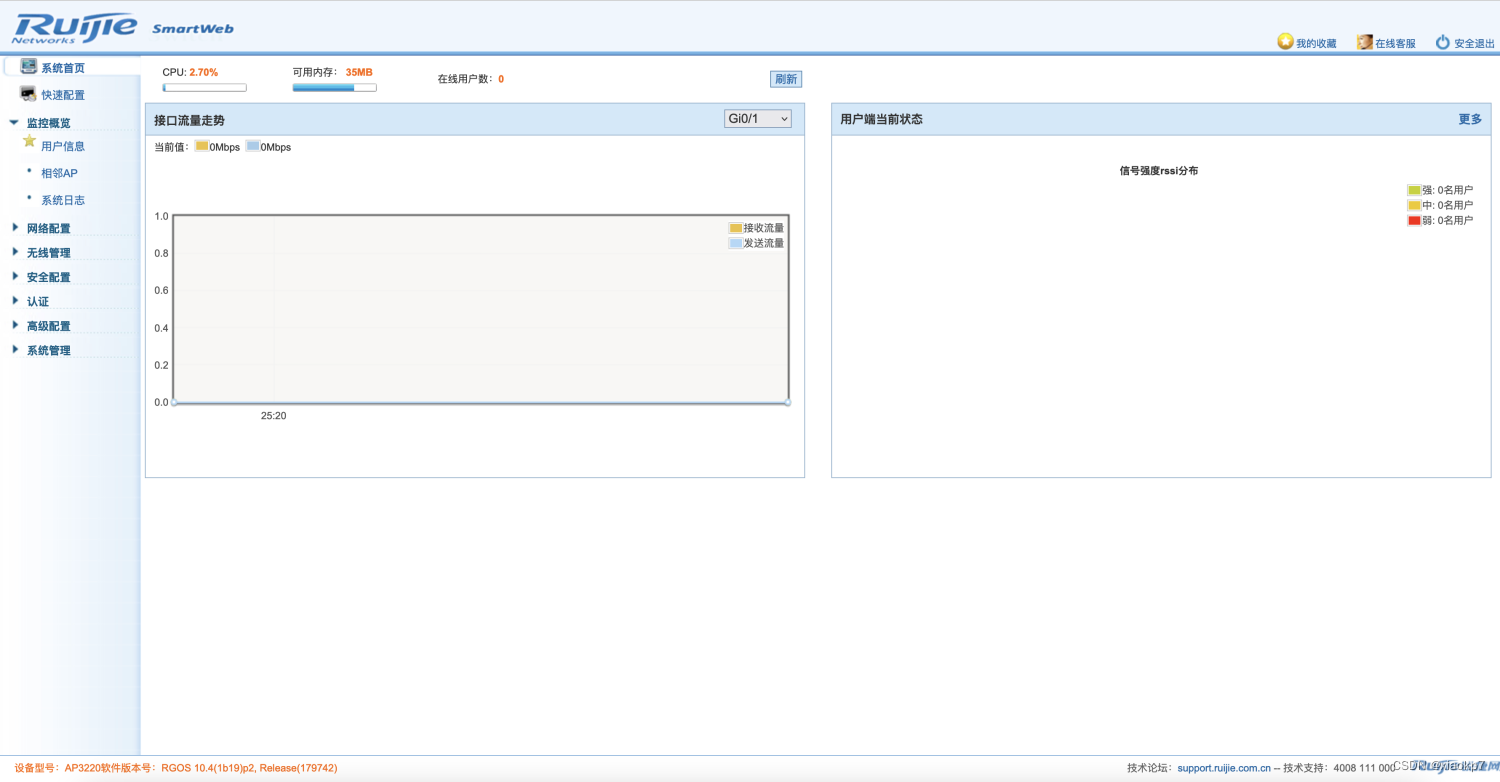Screen dimensions: 1500x782
Task: Open 我的收藏 link in header
Action: 1316,44
